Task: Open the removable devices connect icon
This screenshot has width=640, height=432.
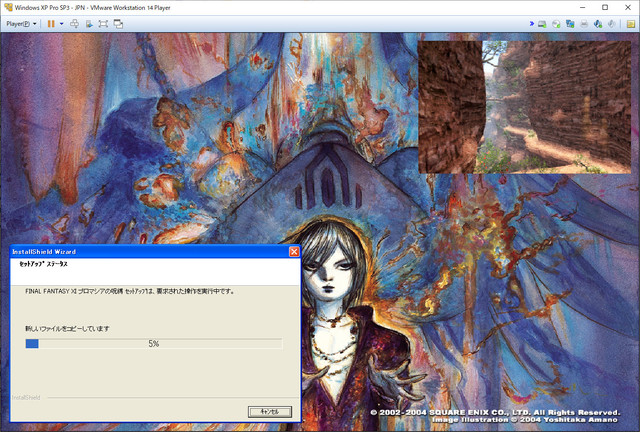Action: click(x=89, y=24)
